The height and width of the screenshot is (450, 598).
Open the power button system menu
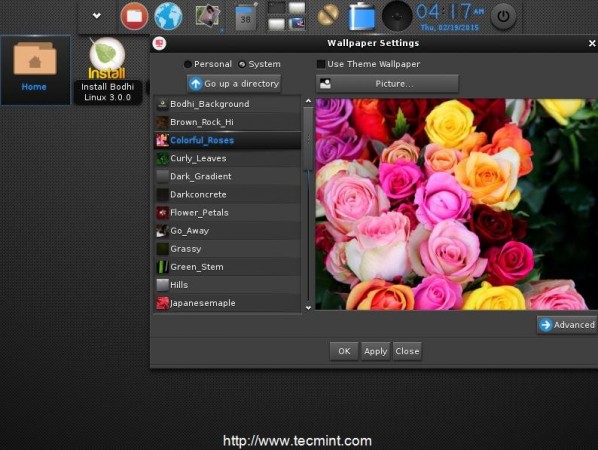503,16
